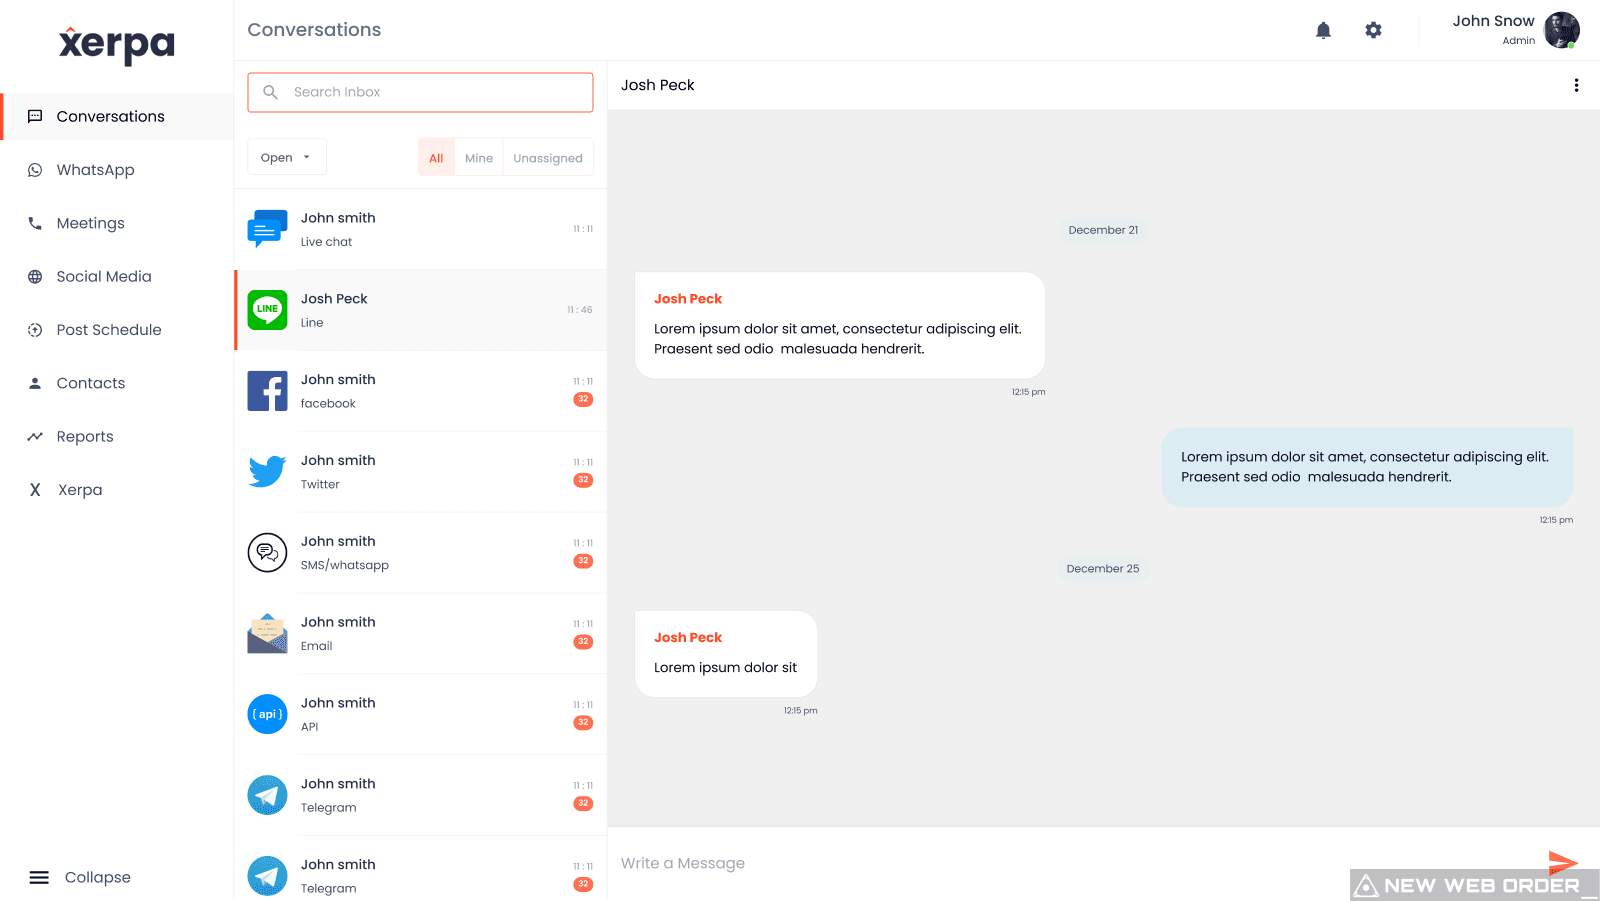Image resolution: width=1600 pixels, height=901 pixels.
Task: Show only Unassigned conversations
Action: 548,158
